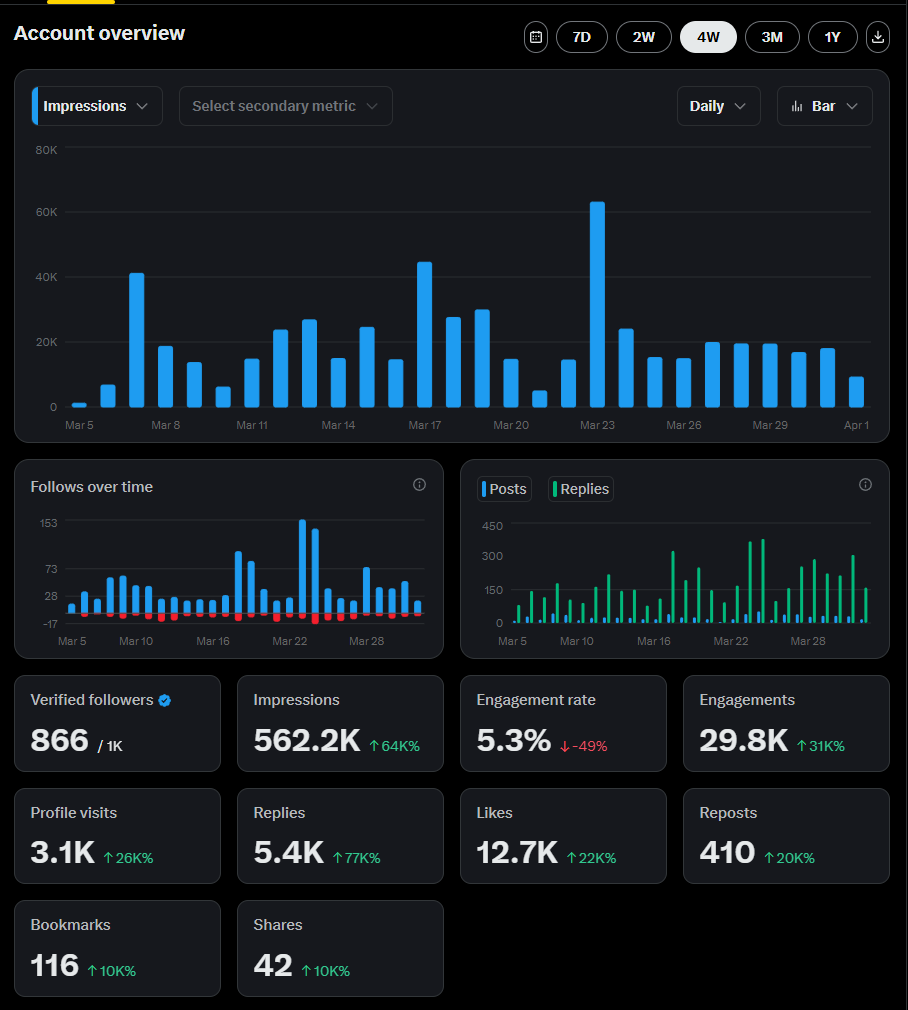Open the Impressions primary metric dropdown

[97, 106]
